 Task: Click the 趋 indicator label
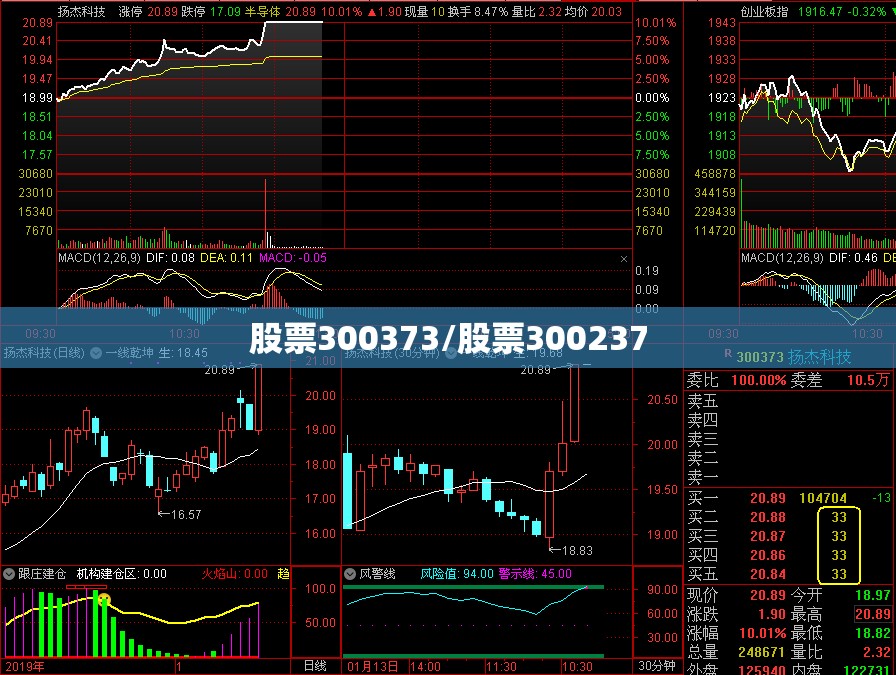point(283,573)
